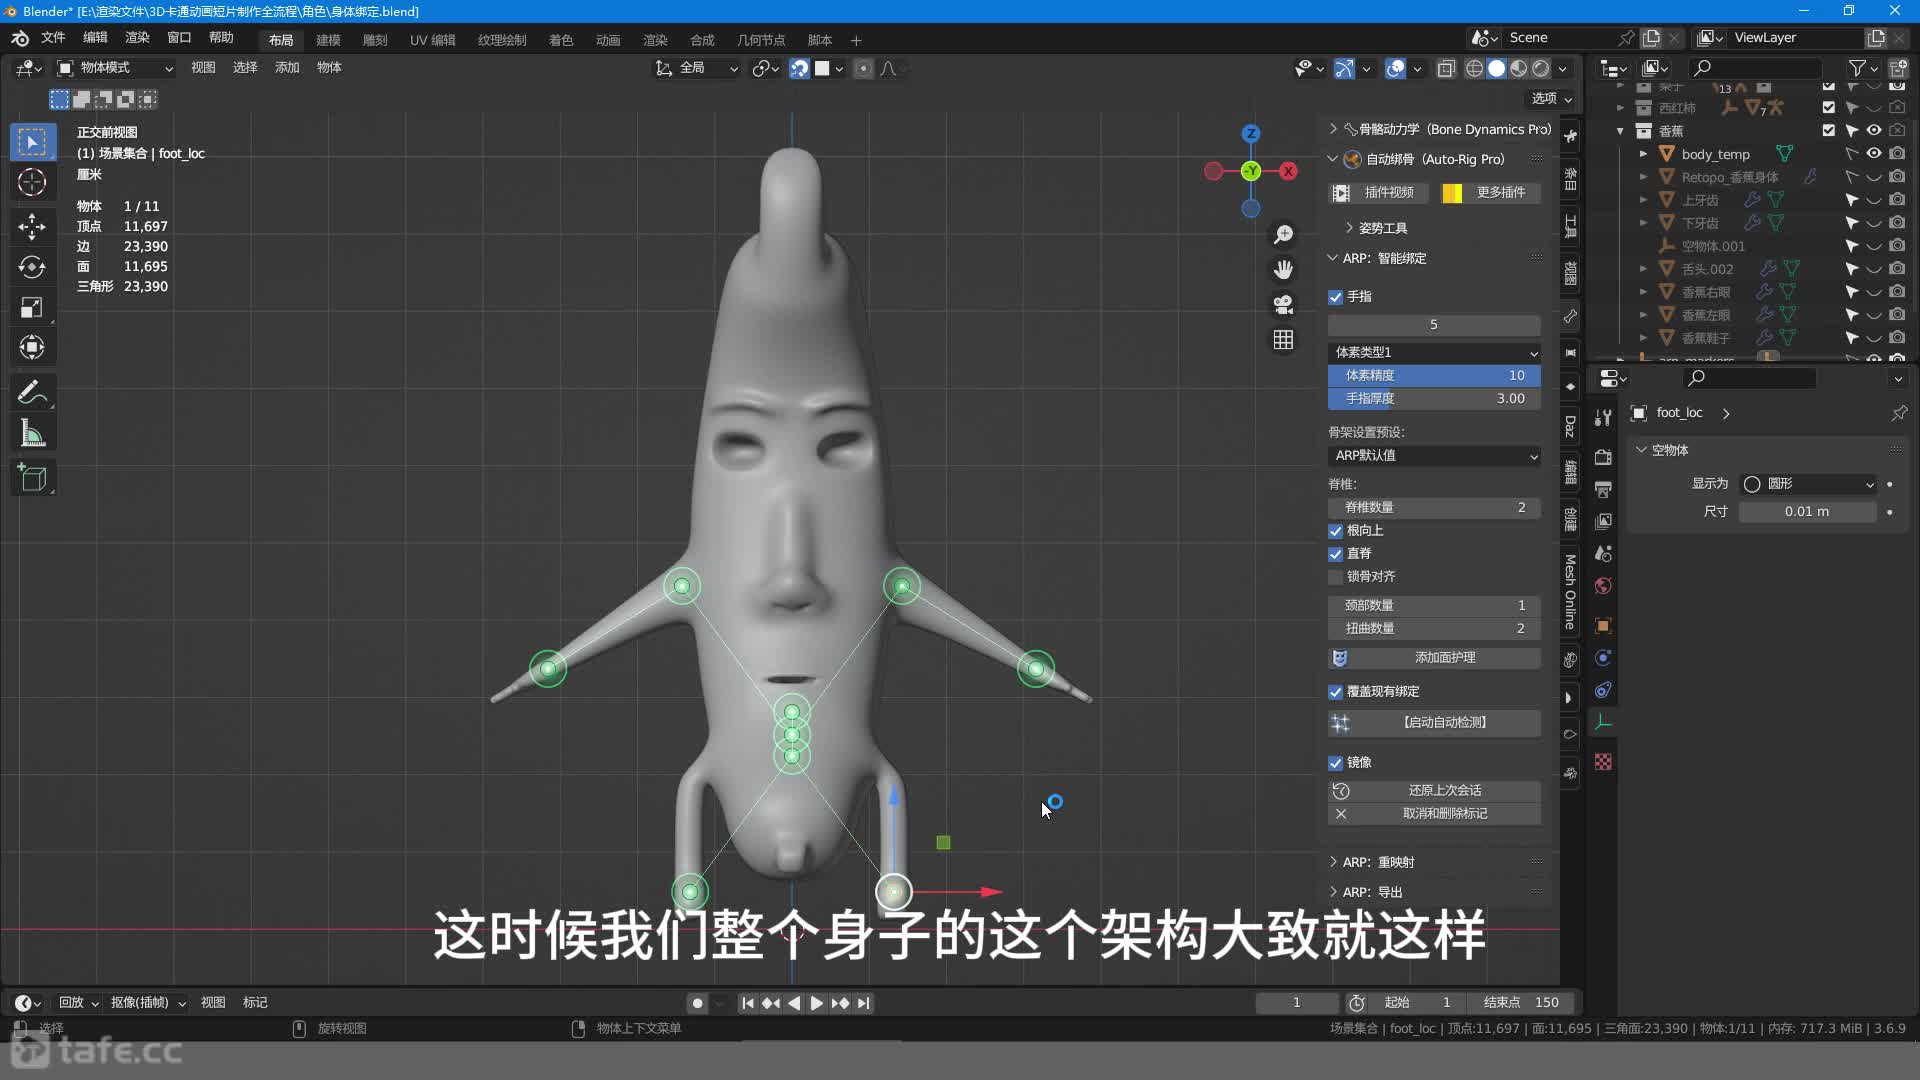Image resolution: width=1920 pixels, height=1080 pixels.
Task: Click the 更多插件 button
Action: coord(1490,193)
